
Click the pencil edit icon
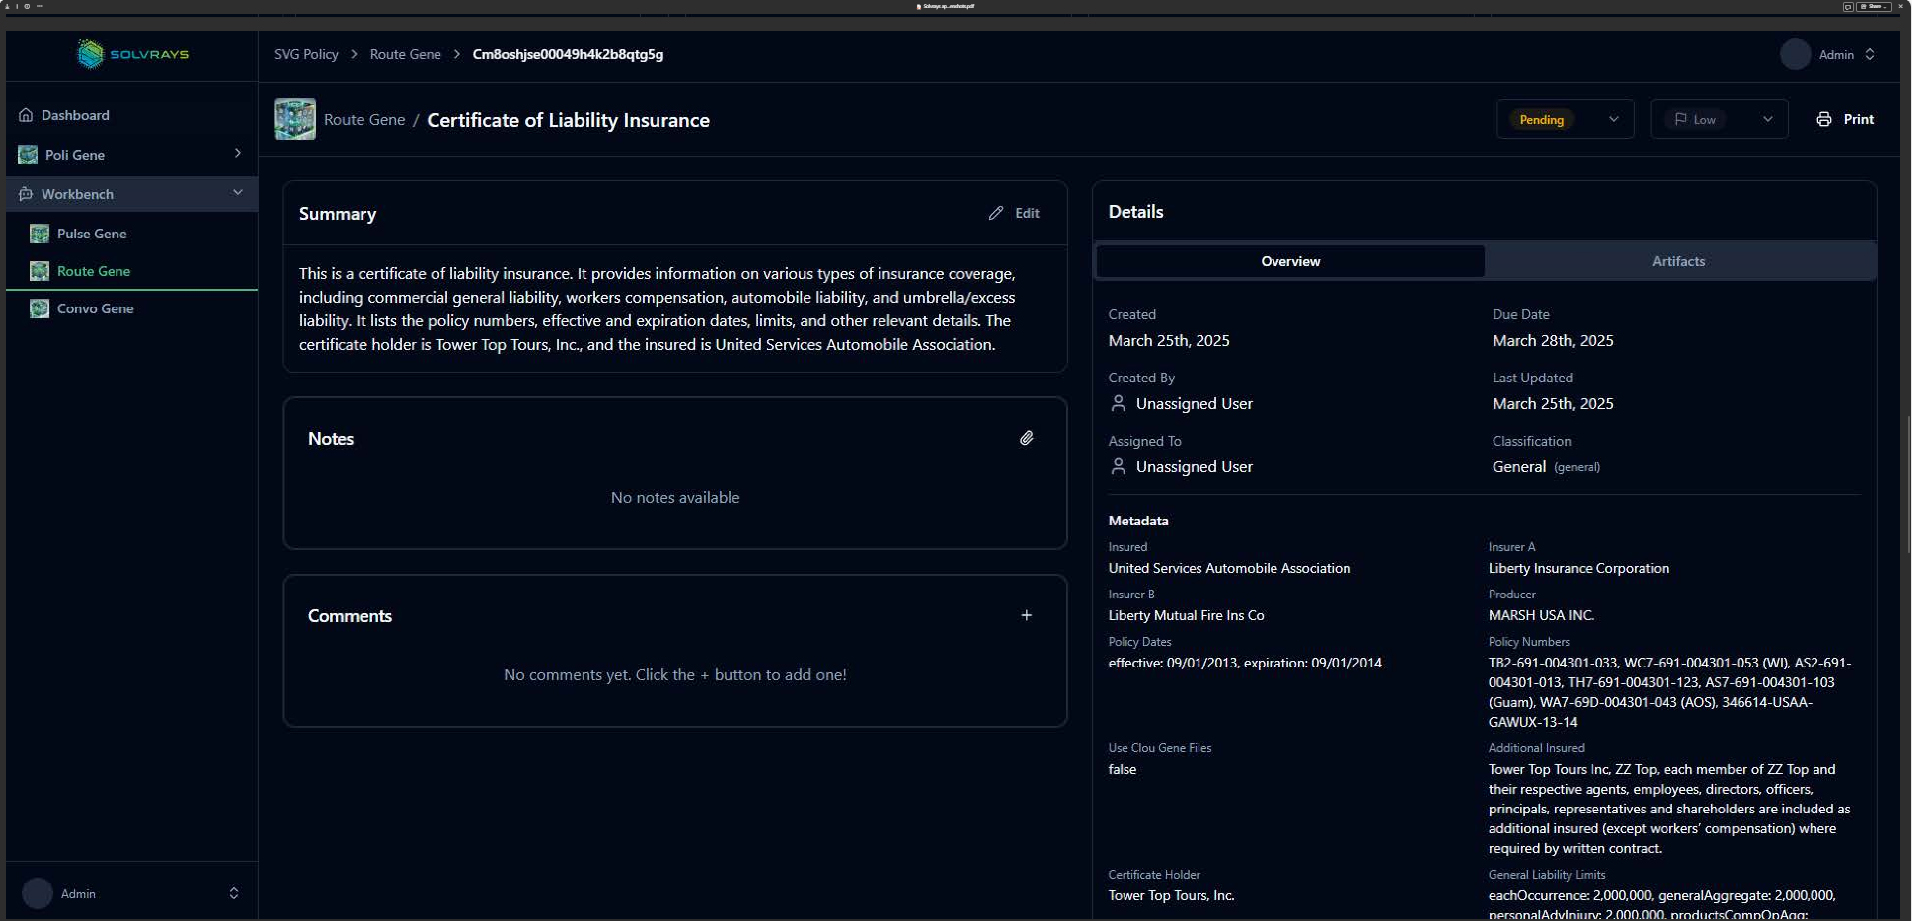click(x=996, y=213)
